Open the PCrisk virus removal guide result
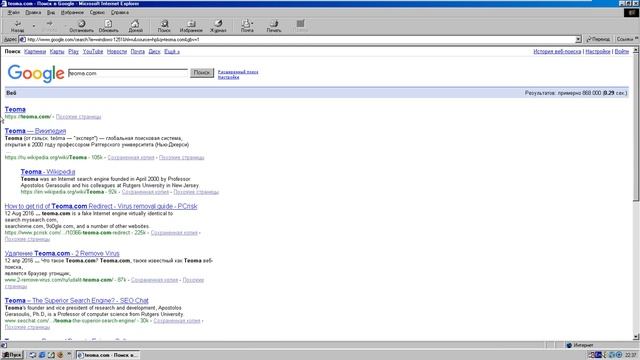The height and width of the screenshot is (360, 640). pyautogui.click(x=101, y=206)
